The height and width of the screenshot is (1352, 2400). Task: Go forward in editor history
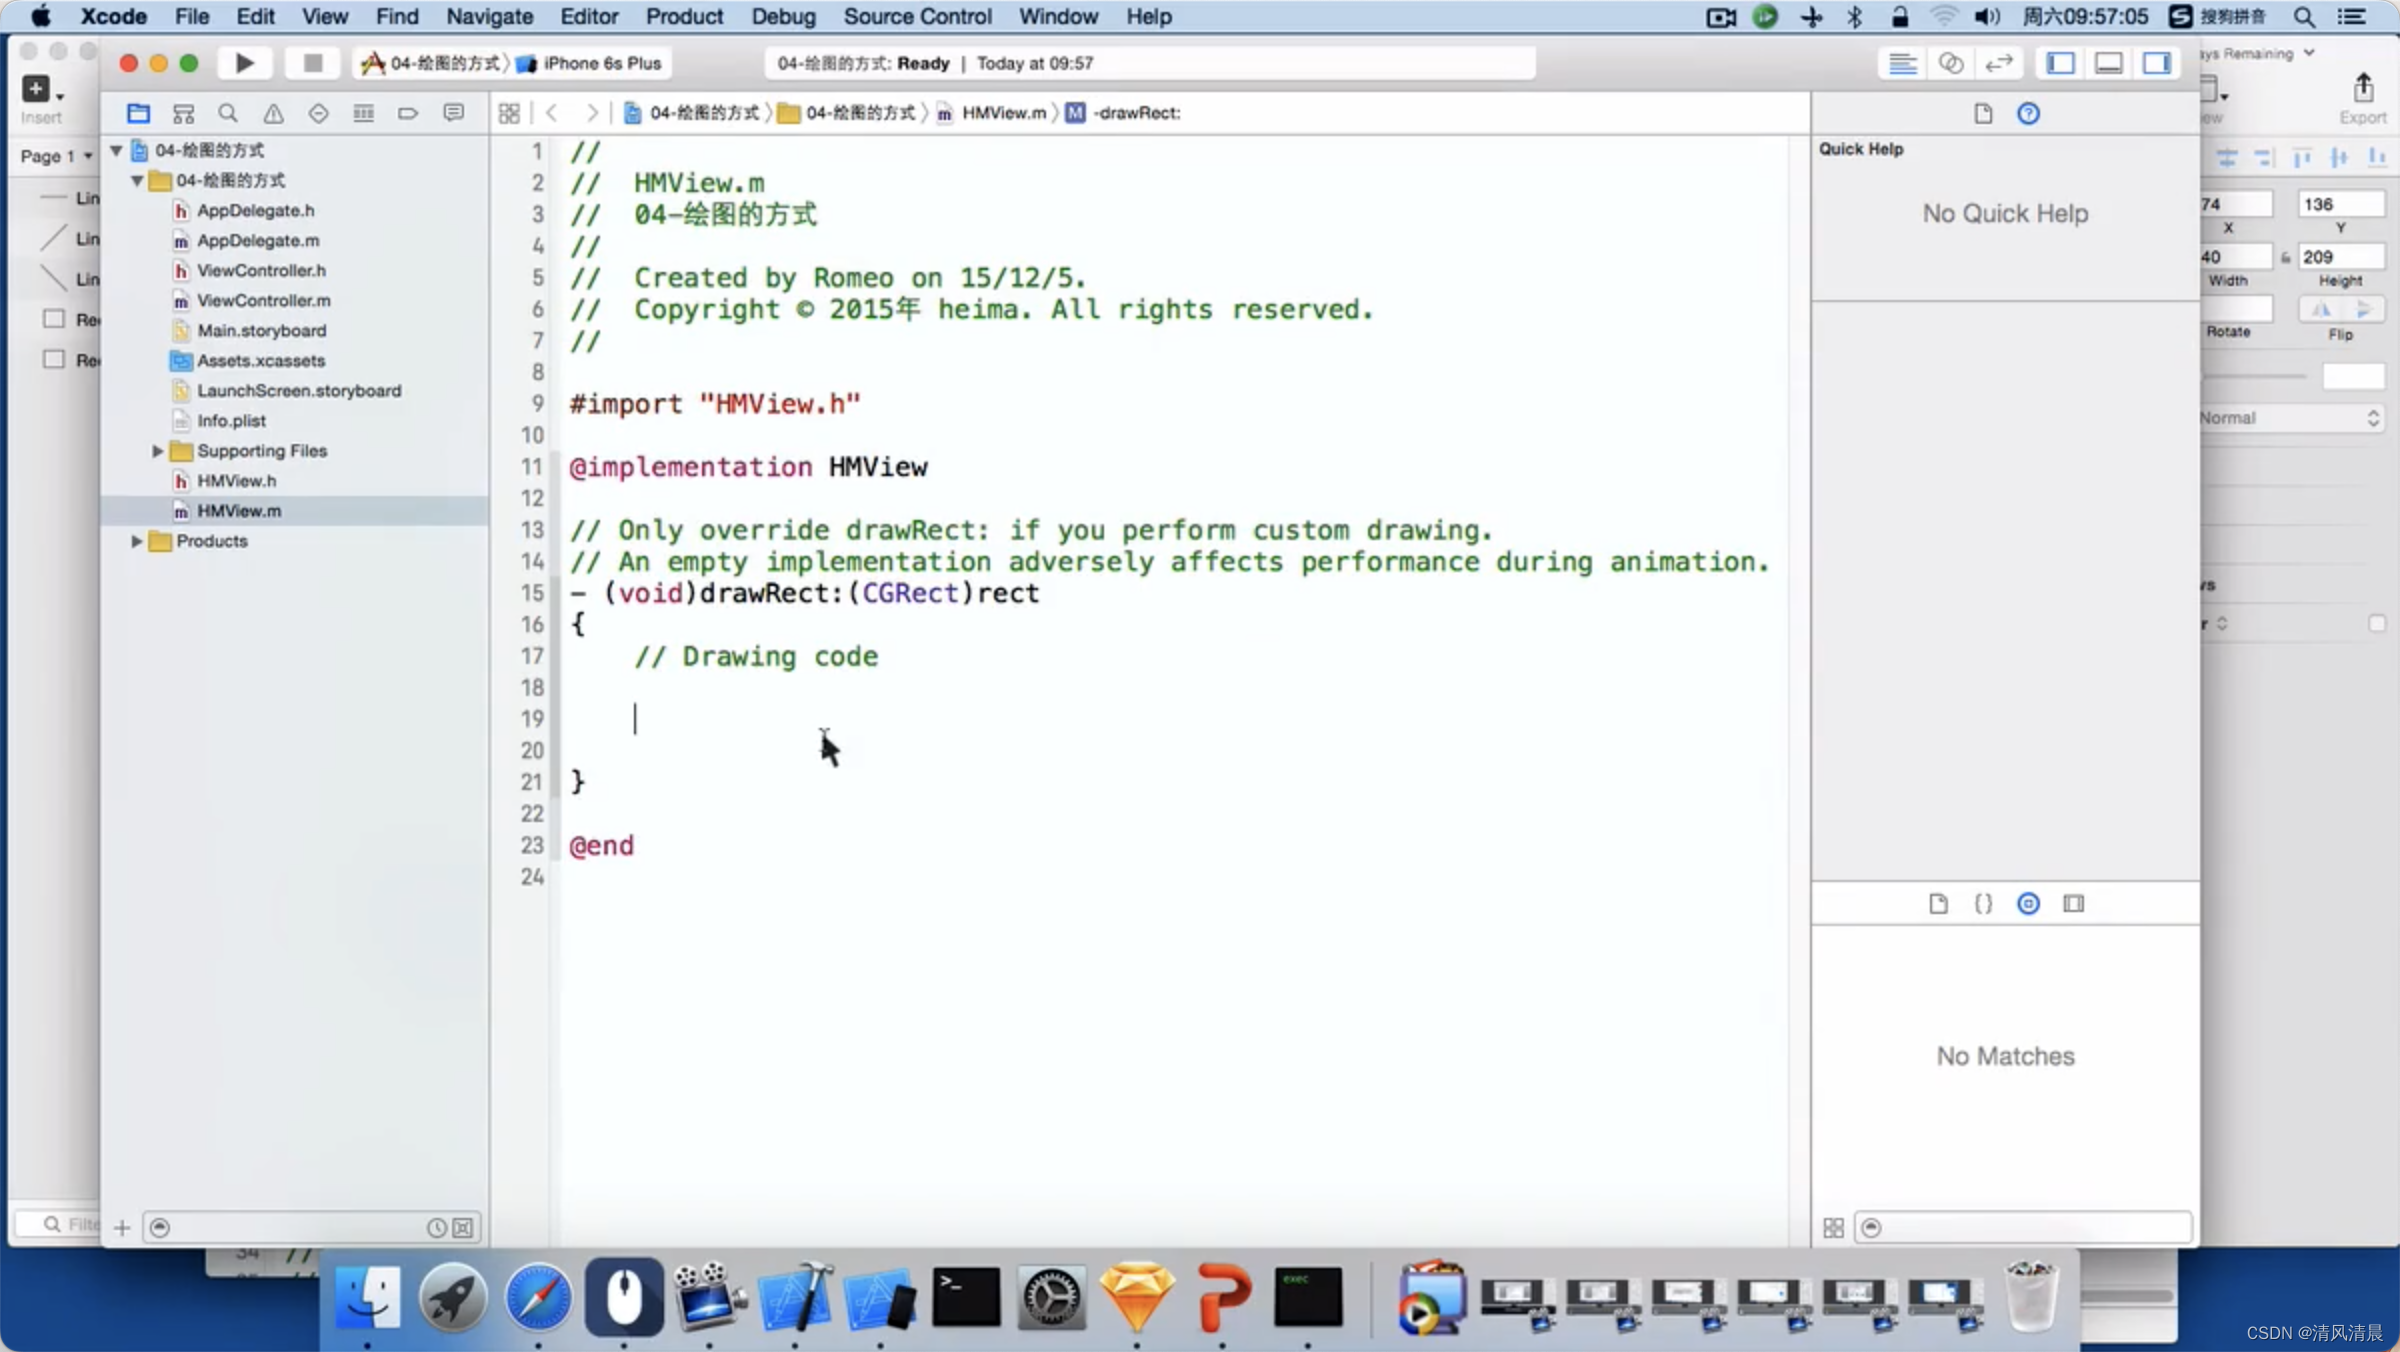pos(592,113)
